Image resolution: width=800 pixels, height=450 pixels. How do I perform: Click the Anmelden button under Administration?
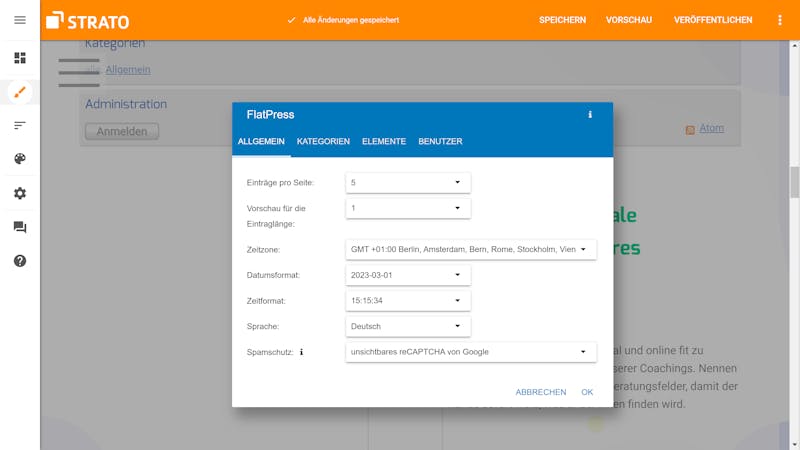click(122, 131)
